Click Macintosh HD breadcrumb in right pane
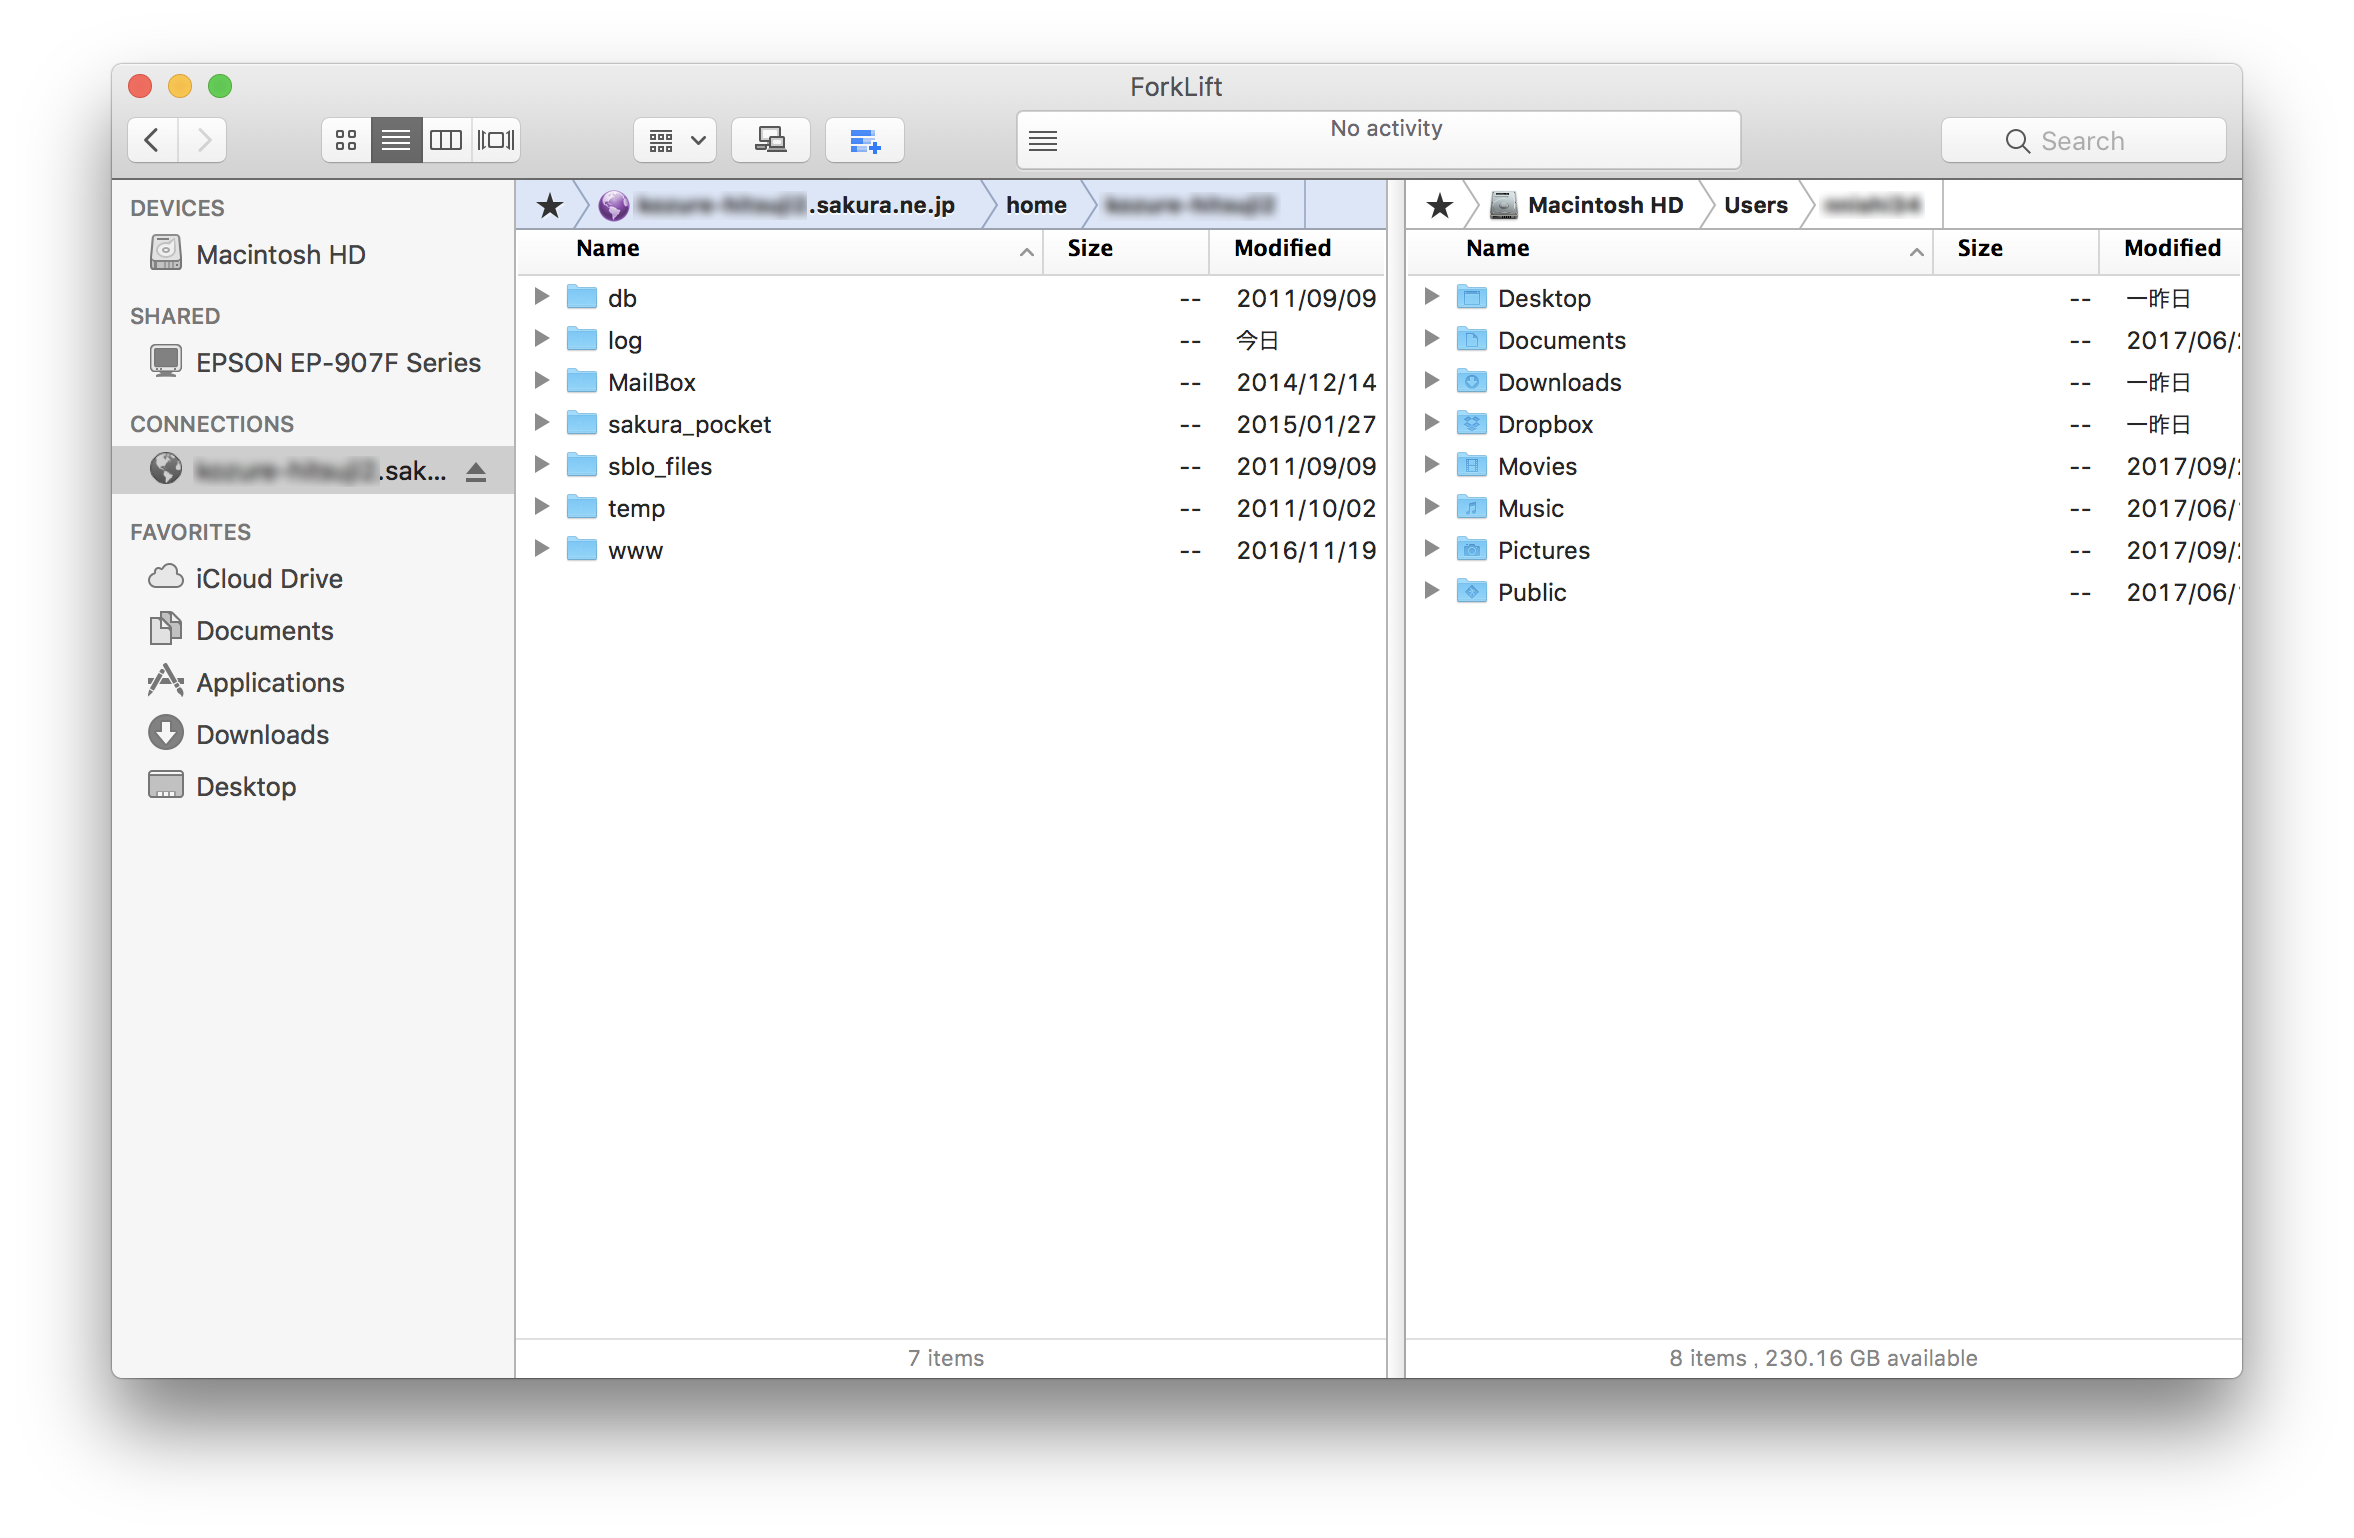 [x=1587, y=205]
